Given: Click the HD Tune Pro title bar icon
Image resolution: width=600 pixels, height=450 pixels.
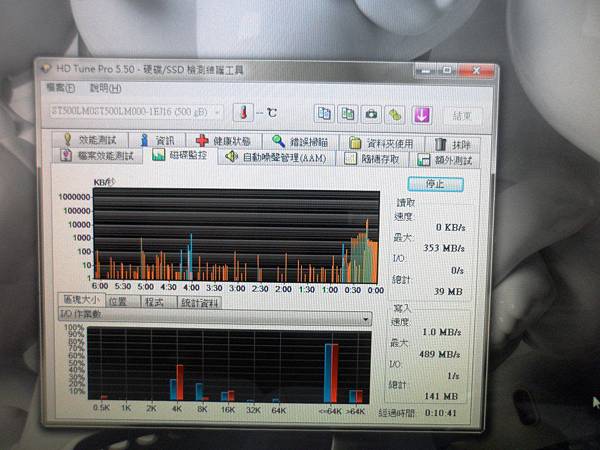Looking at the screenshot, I should (x=46, y=68).
